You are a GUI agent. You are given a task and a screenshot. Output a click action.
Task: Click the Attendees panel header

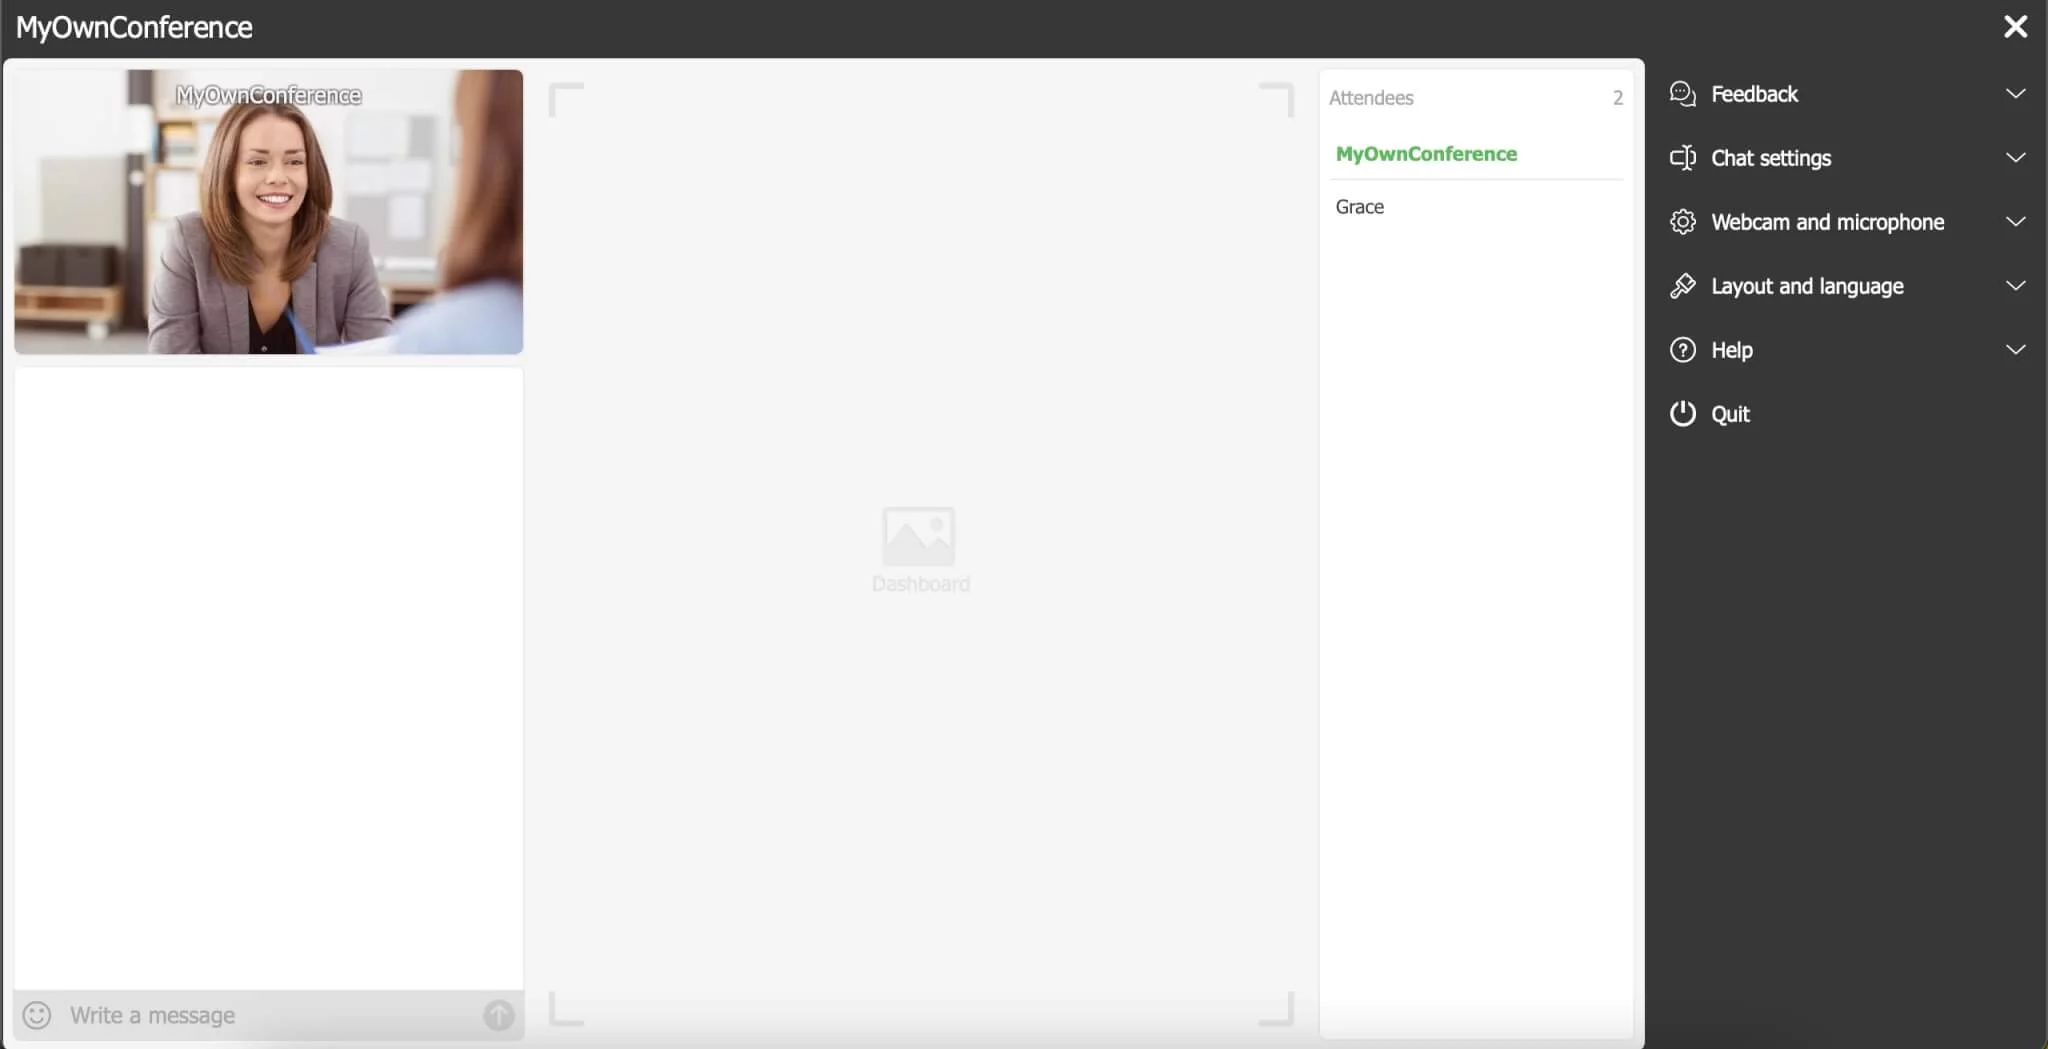pos(1371,97)
